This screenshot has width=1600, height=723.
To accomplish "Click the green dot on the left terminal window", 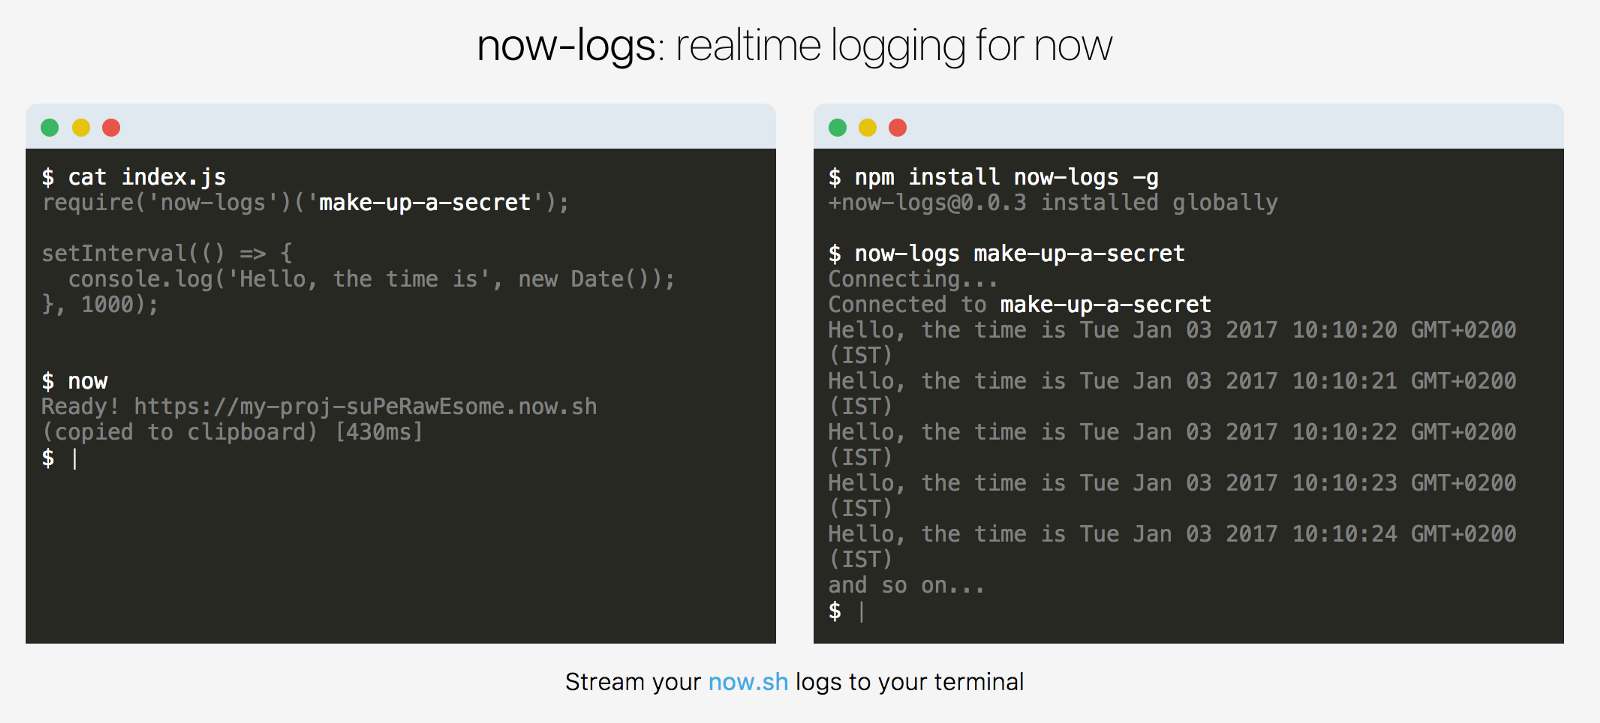I will click(50, 127).
